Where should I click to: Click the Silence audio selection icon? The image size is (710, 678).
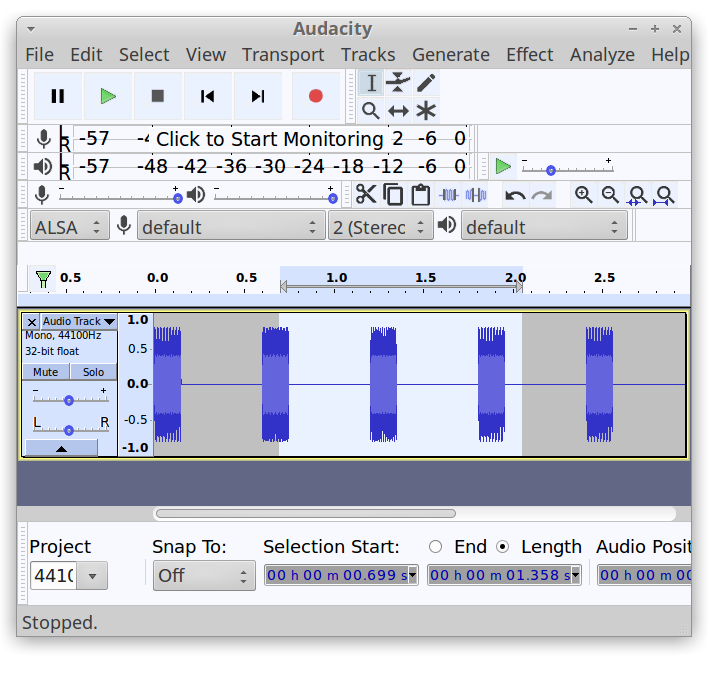(476, 195)
